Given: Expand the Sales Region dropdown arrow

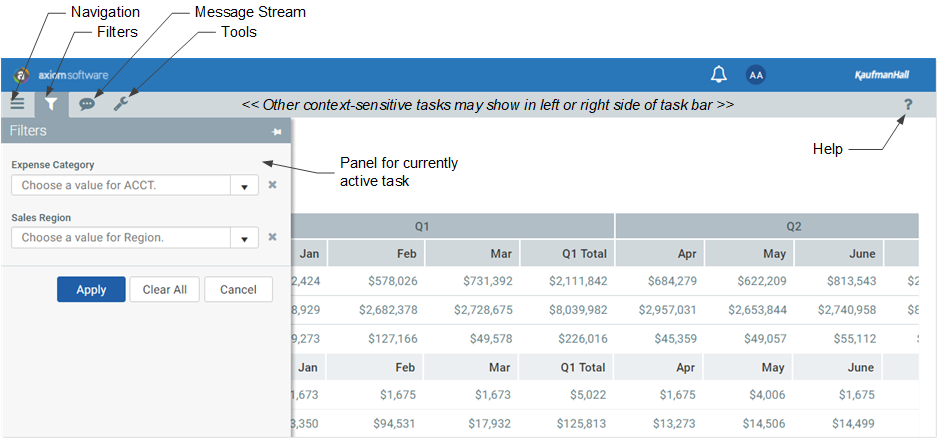Looking at the screenshot, I should [x=245, y=238].
